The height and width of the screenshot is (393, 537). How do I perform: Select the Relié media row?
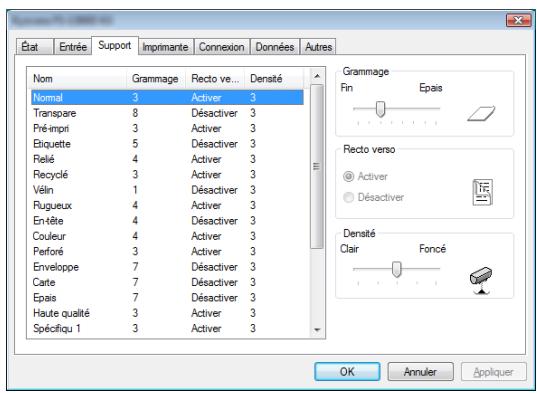(x=167, y=159)
